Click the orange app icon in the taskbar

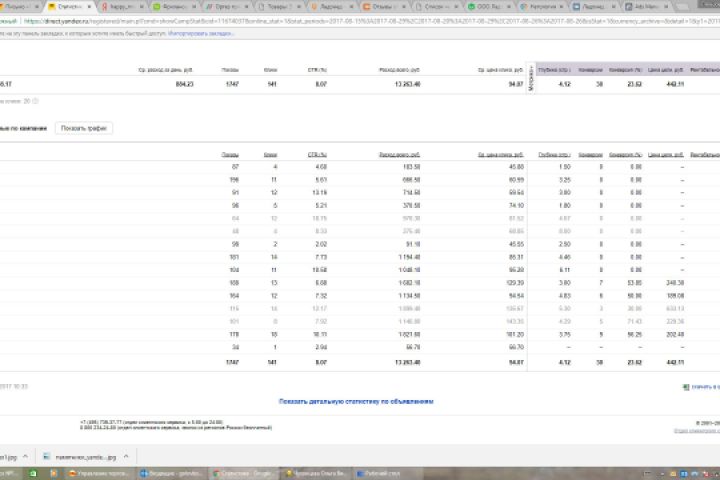pyautogui.click(x=54, y=473)
